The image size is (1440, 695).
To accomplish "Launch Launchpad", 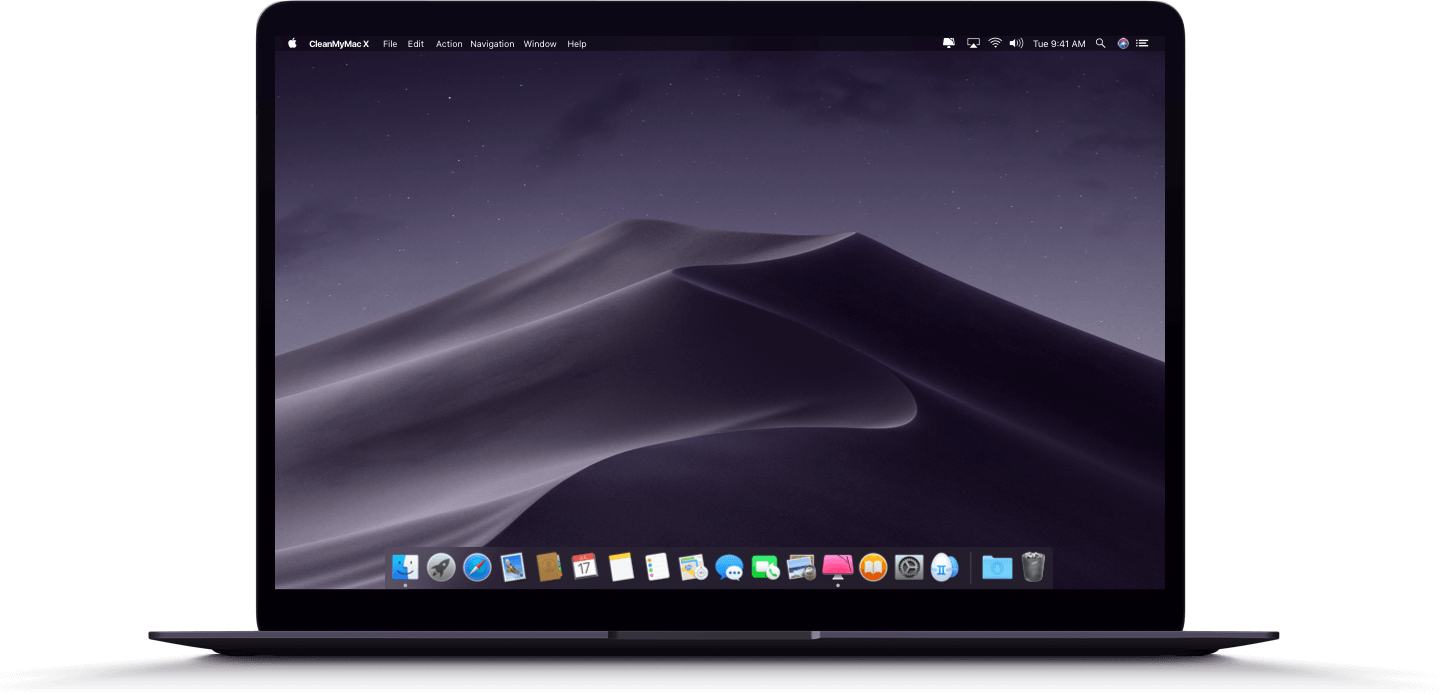I will [x=441, y=567].
